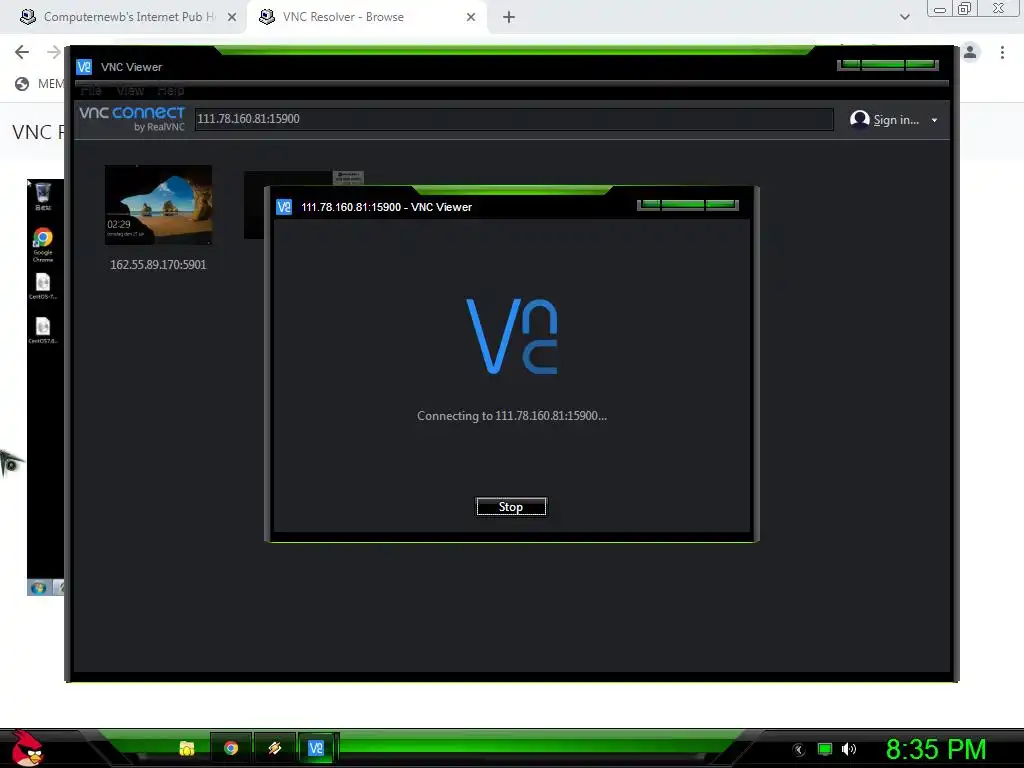The width and height of the screenshot is (1024, 768).
Task: Click the Google Chrome icon in remote desktop preview
Action: click(x=43, y=244)
